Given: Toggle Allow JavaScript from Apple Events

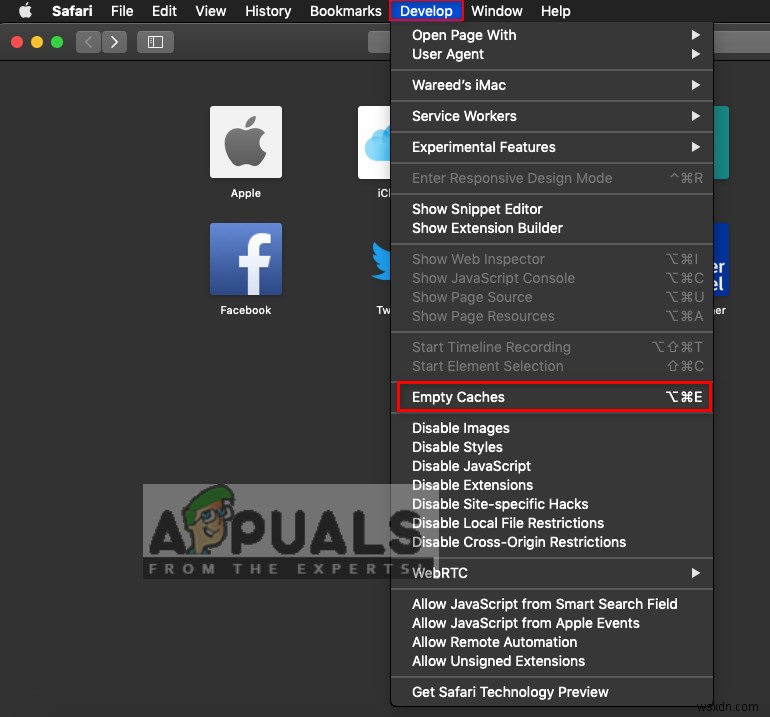Looking at the screenshot, I should click(552, 623).
